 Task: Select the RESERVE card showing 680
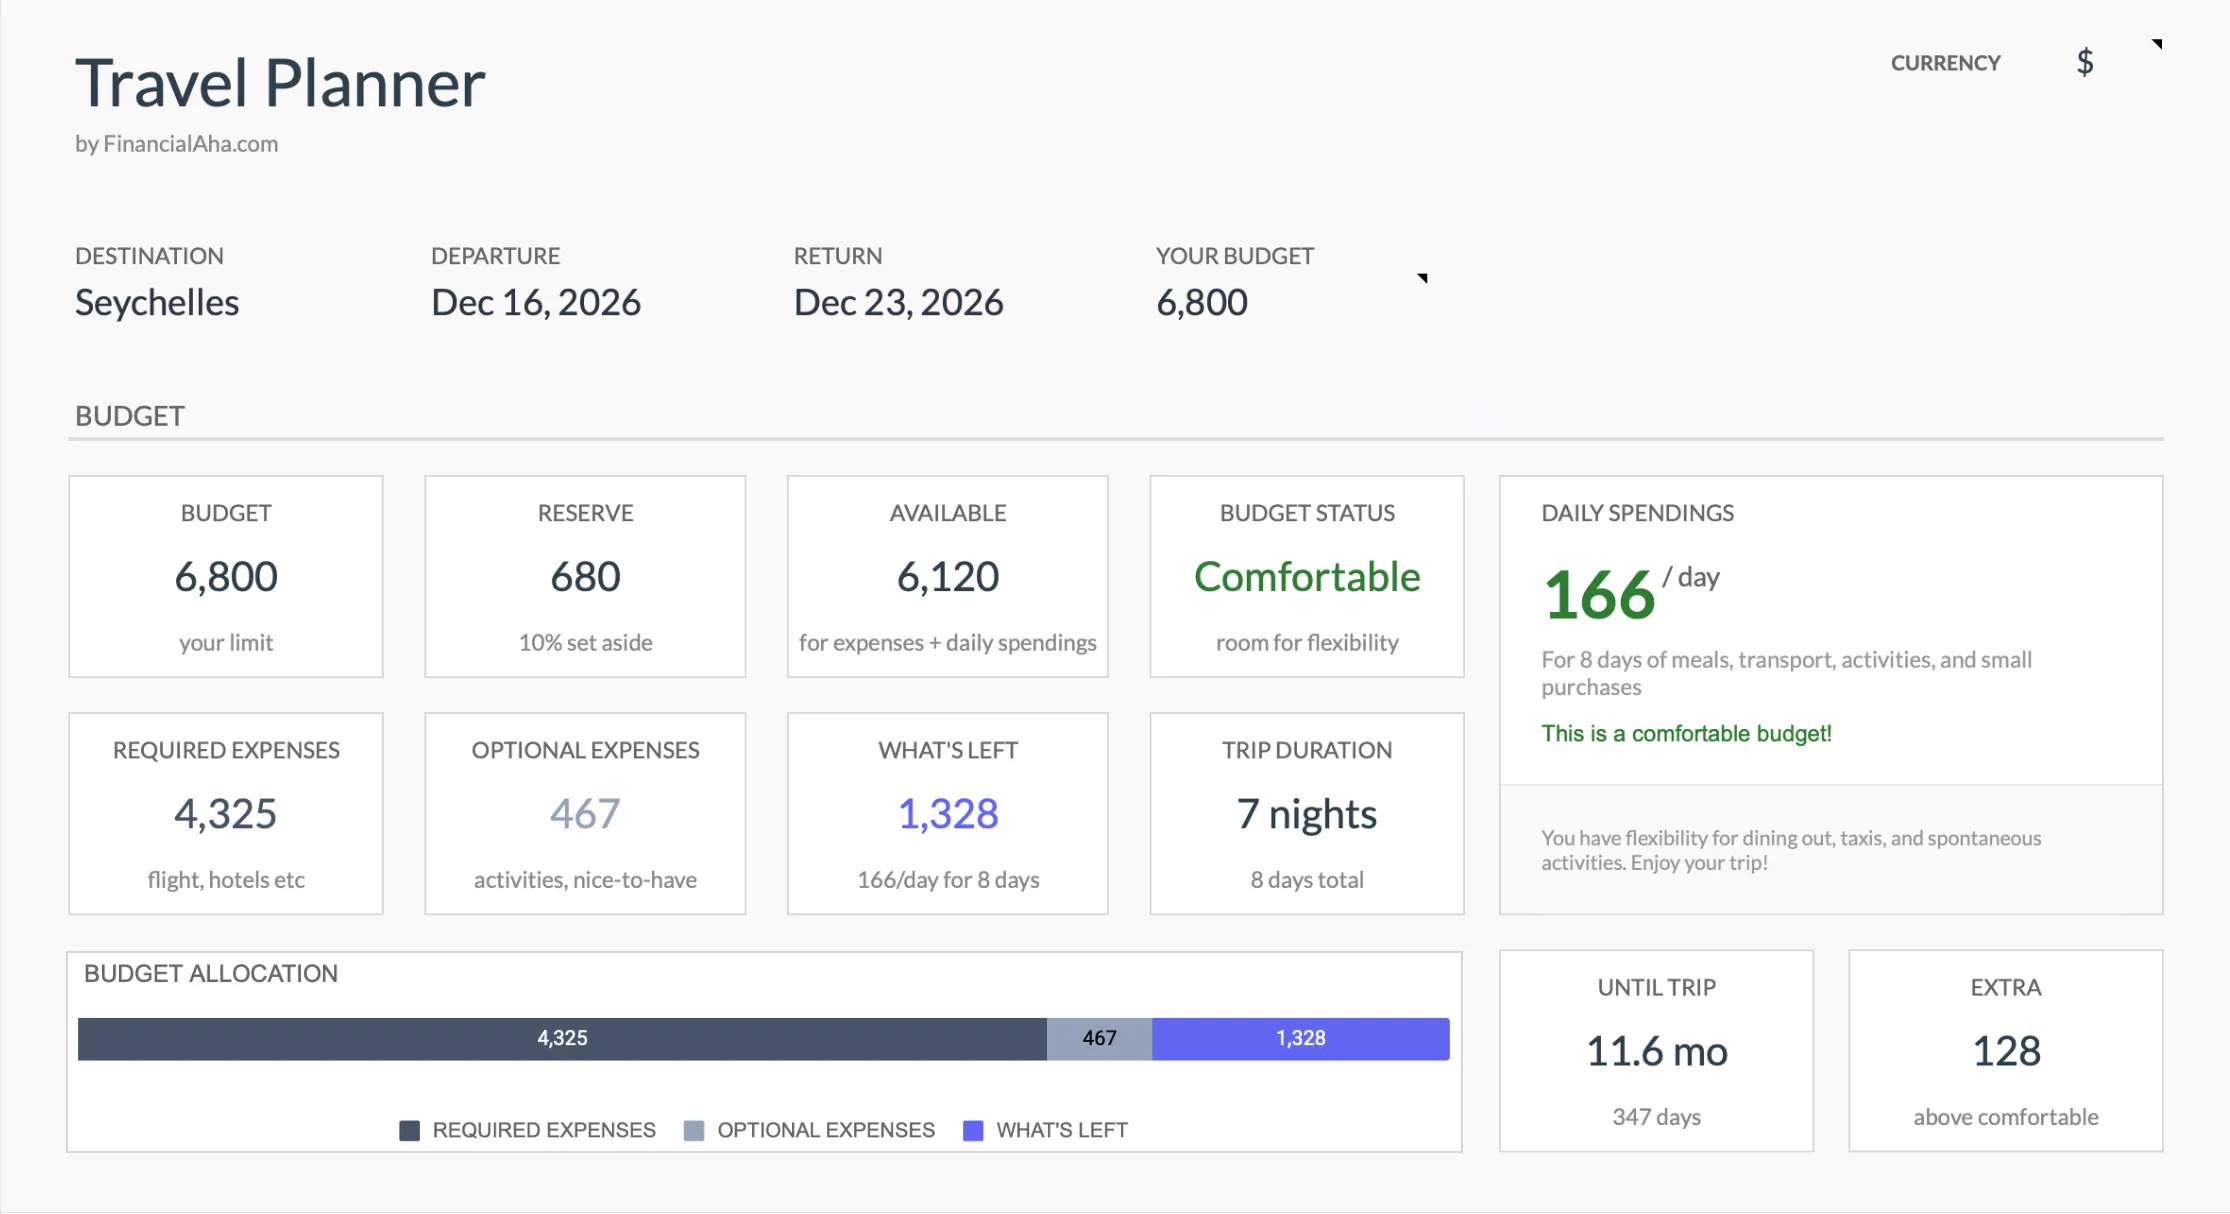(584, 577)
